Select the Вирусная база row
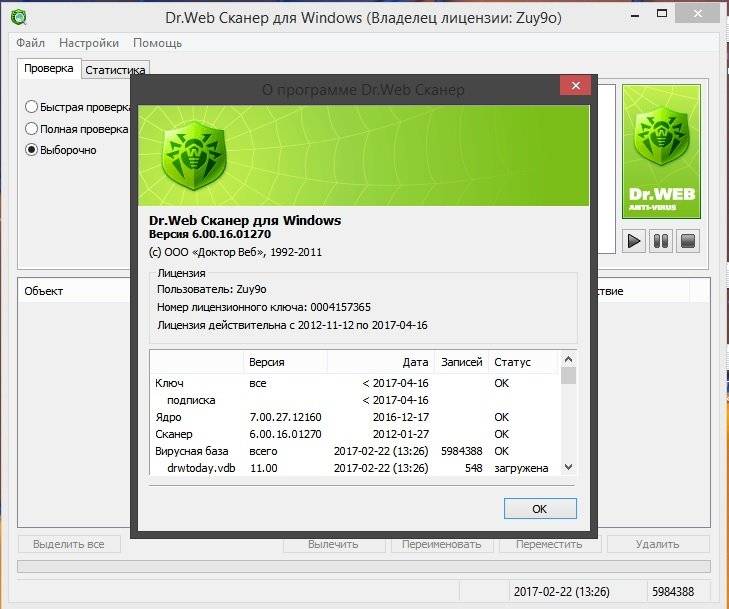729x609 pixels. [x=355, y=451]
